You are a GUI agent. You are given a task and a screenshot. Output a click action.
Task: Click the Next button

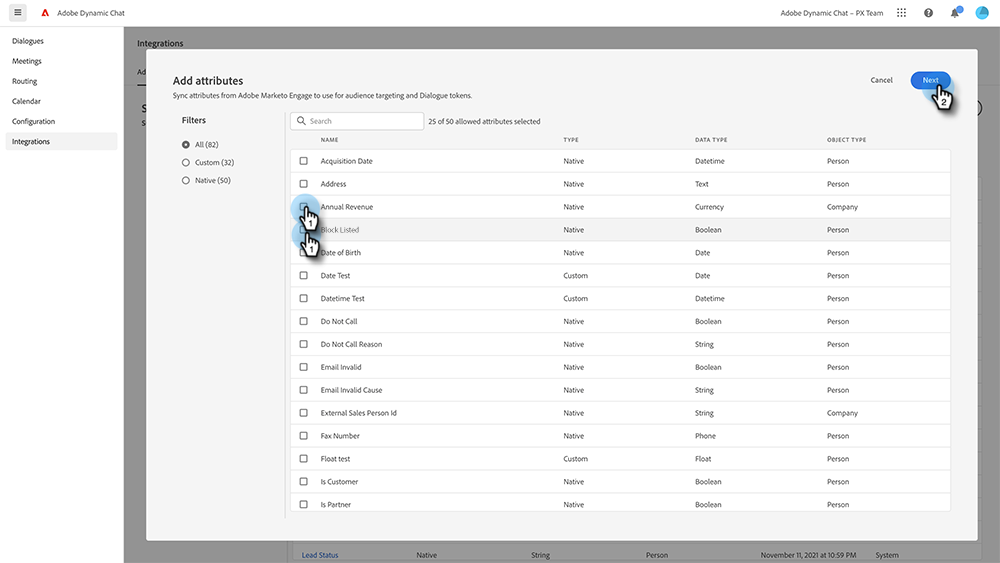(x=930, y=80)
